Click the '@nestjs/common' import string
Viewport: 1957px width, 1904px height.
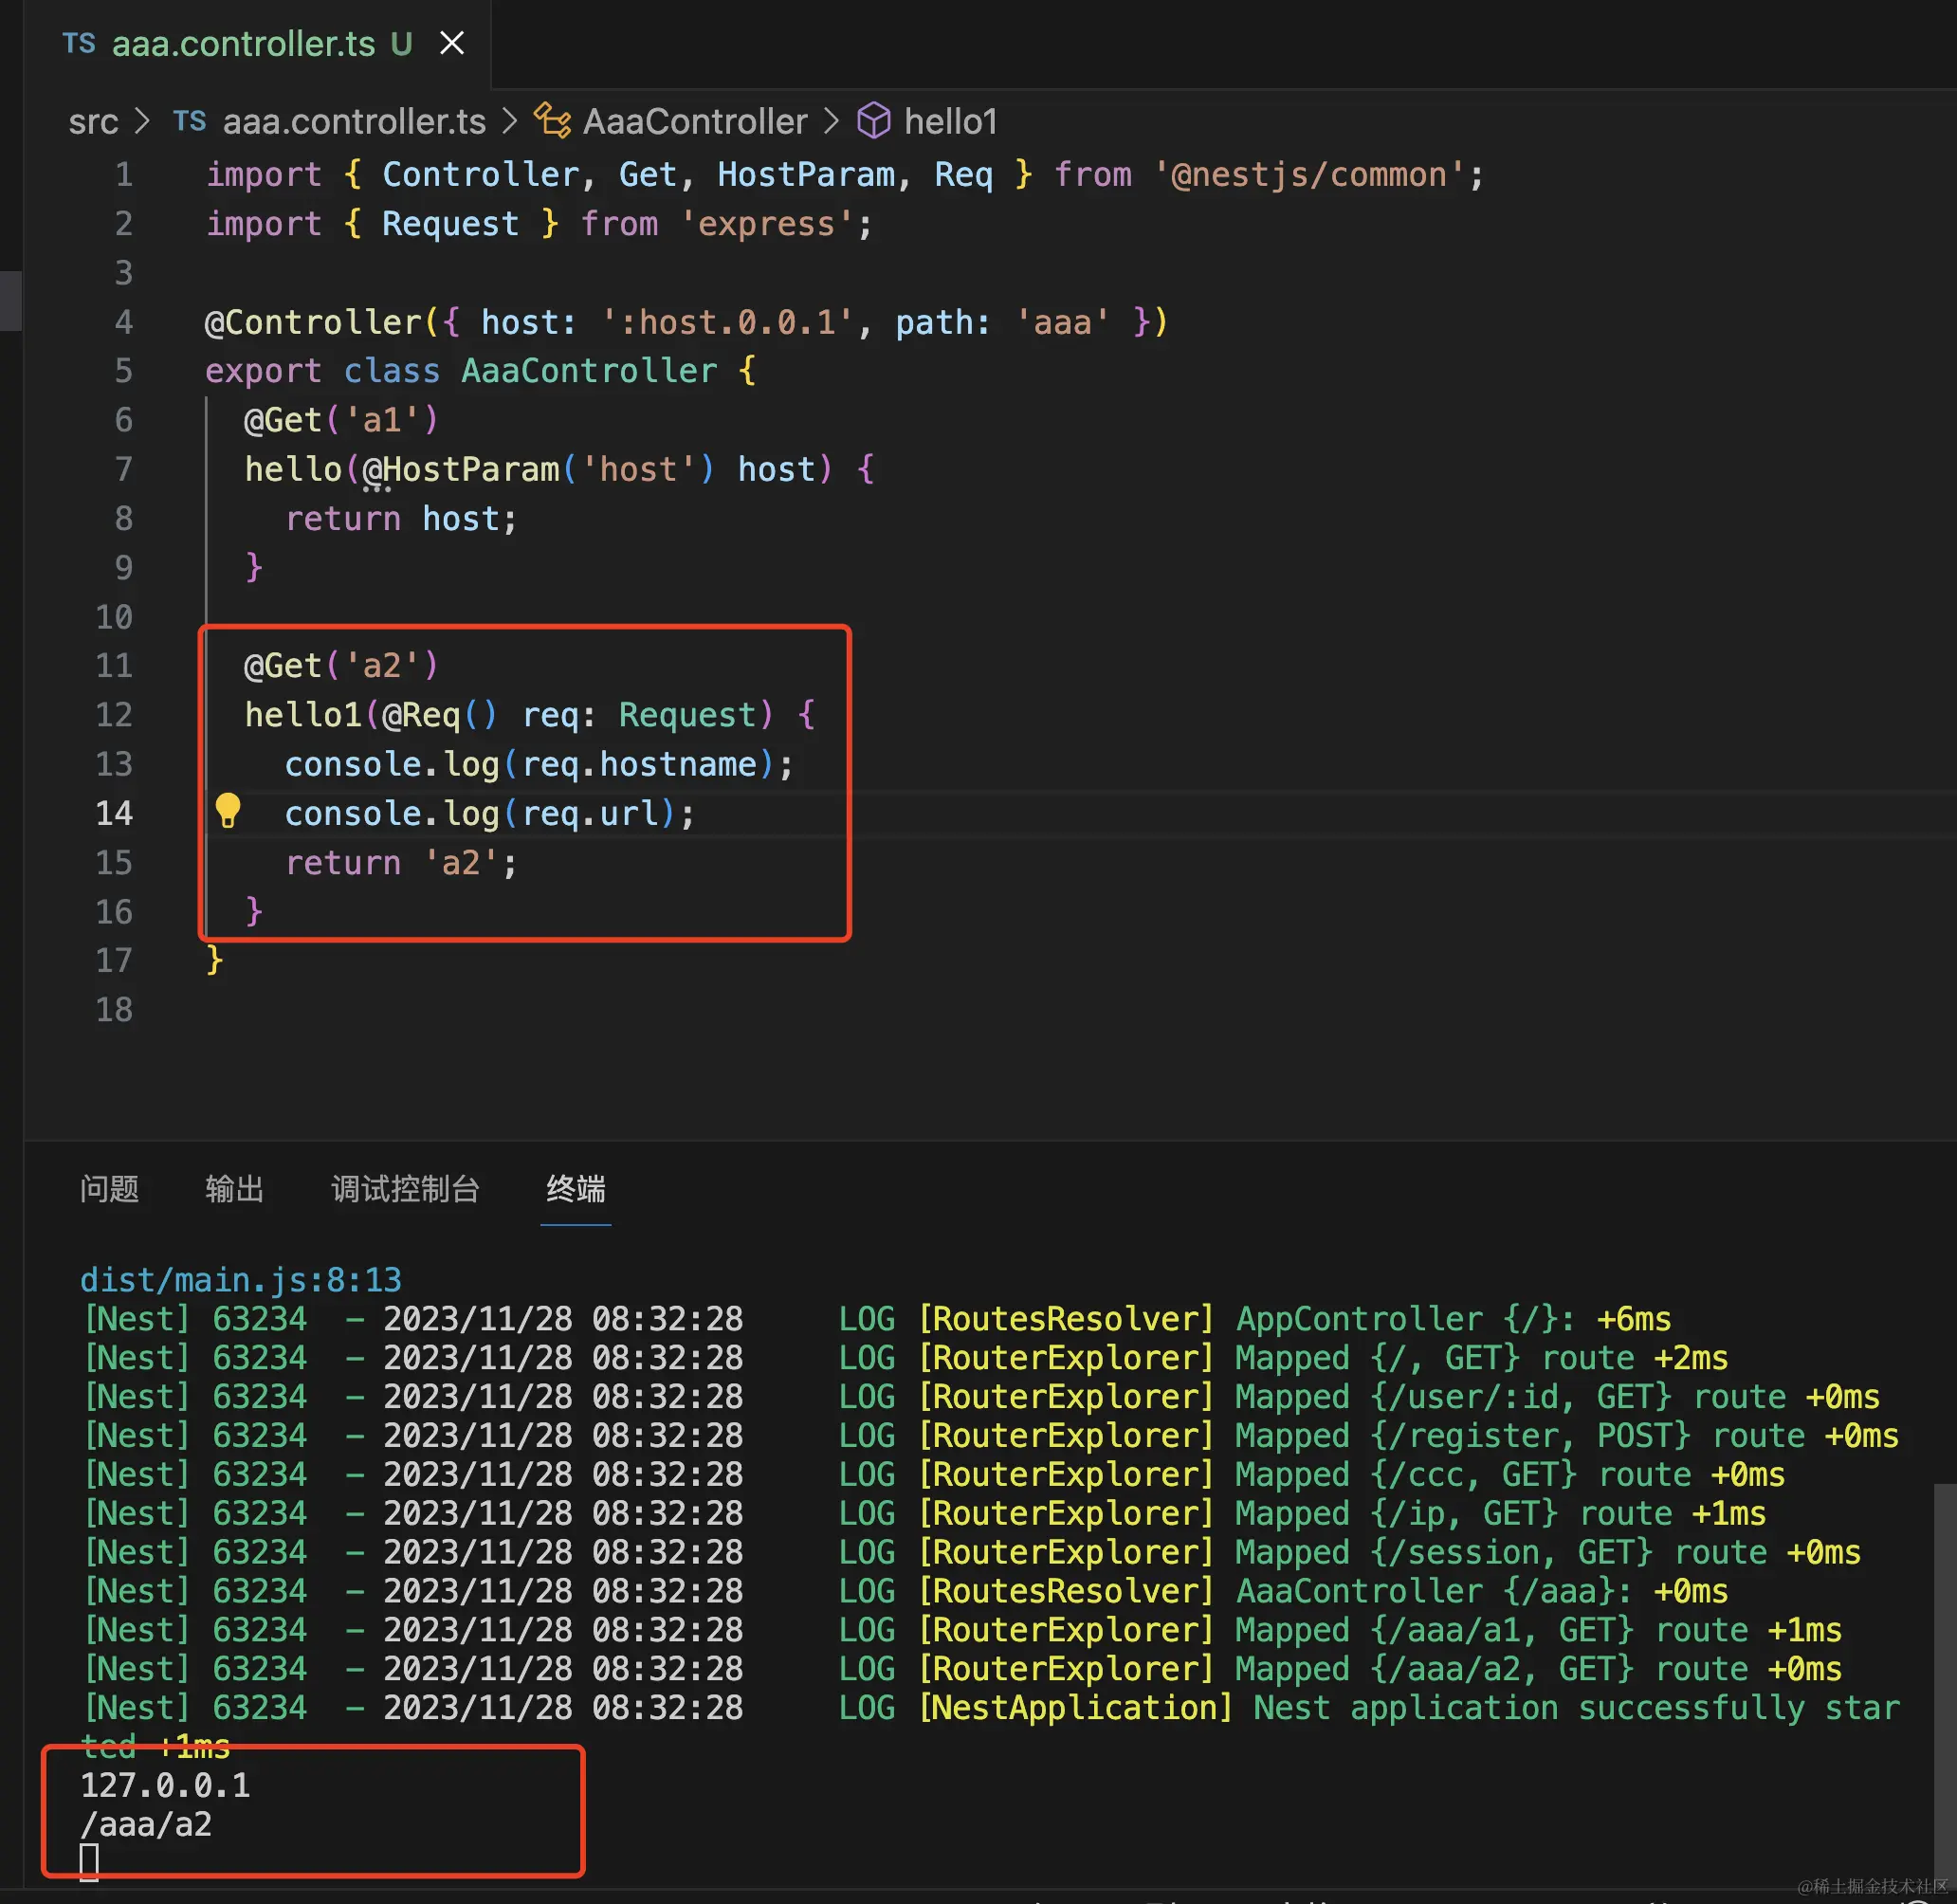coord(1309,175)
